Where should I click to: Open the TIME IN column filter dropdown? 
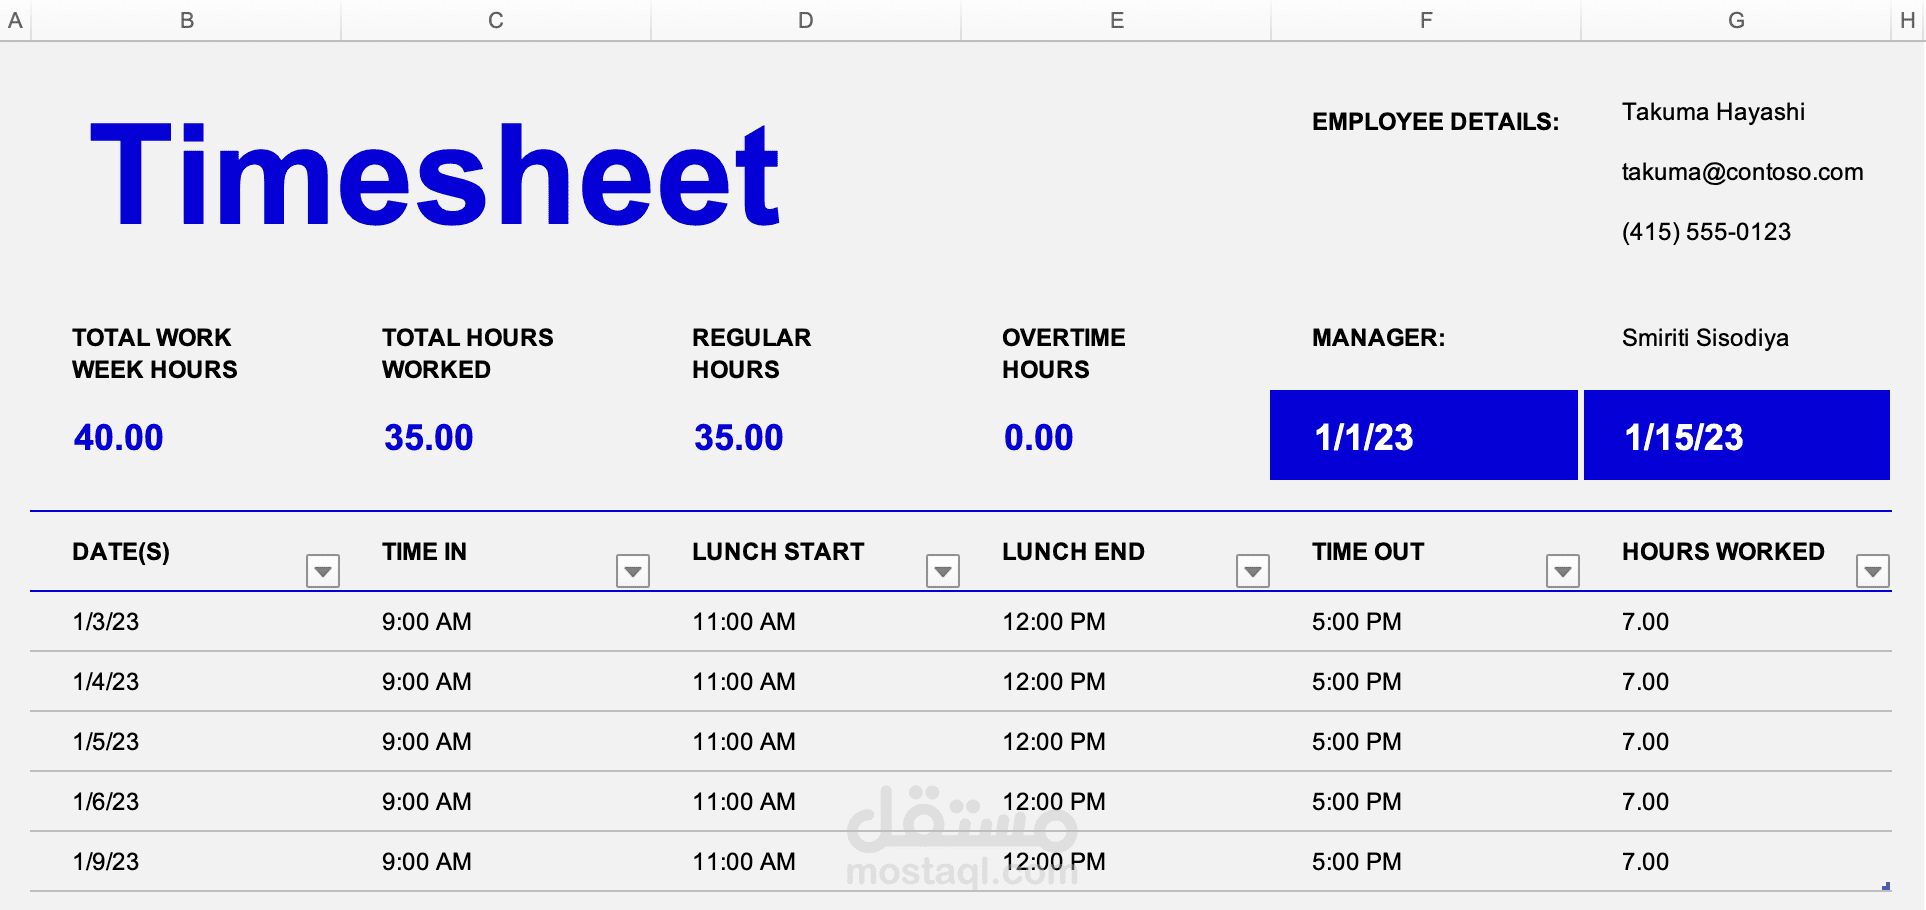coord(633,571)
